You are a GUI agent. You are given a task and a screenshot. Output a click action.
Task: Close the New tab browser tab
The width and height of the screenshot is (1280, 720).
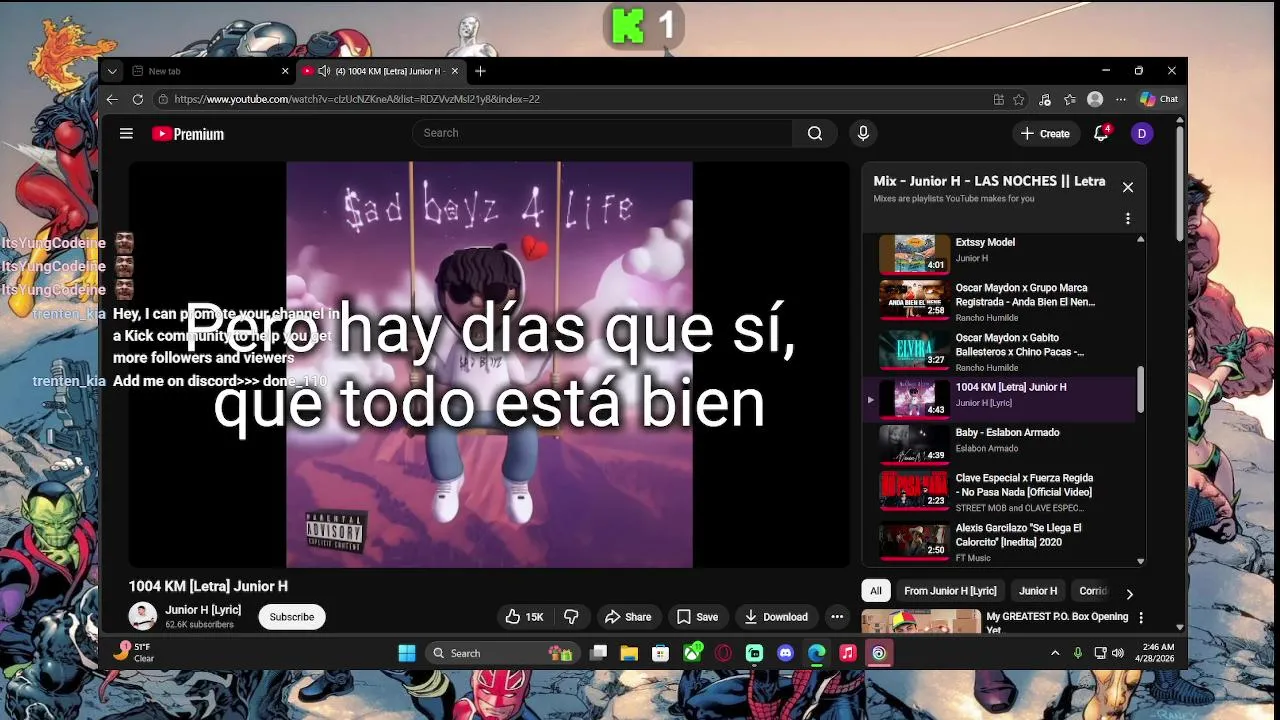(x=285, y=71)
